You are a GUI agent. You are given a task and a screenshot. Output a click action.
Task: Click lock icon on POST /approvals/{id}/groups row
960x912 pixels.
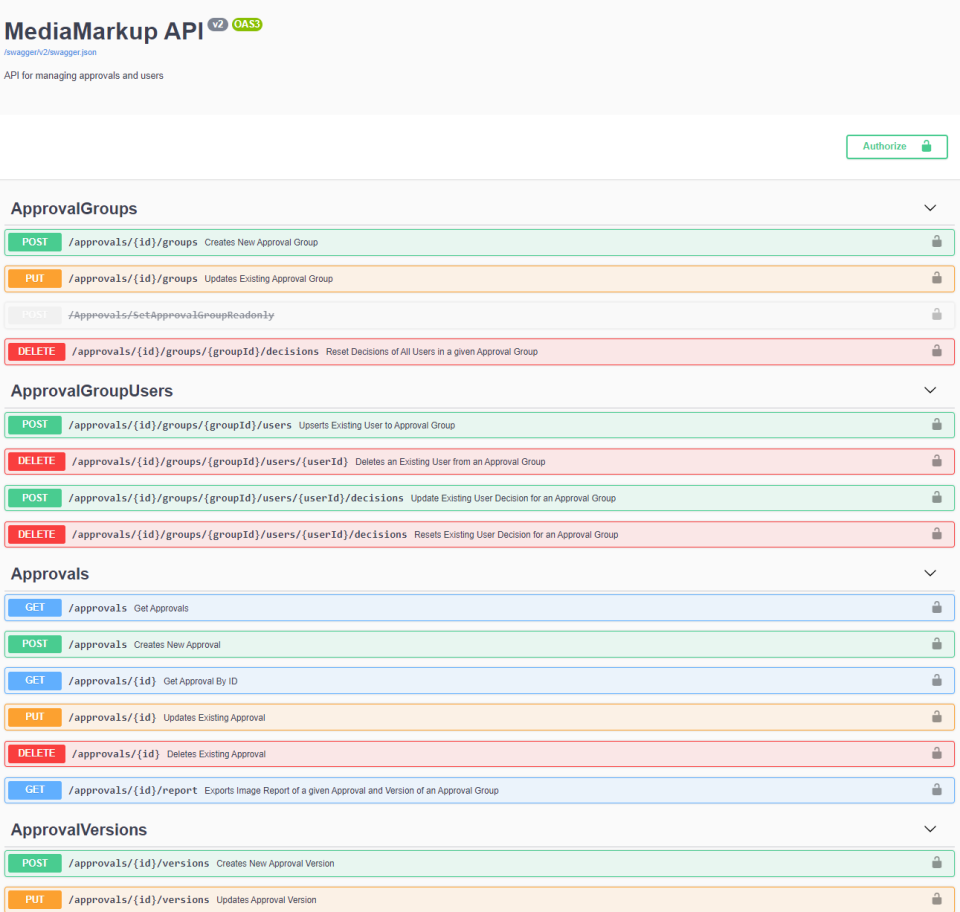pyautogui.click(x=936, y=241)
